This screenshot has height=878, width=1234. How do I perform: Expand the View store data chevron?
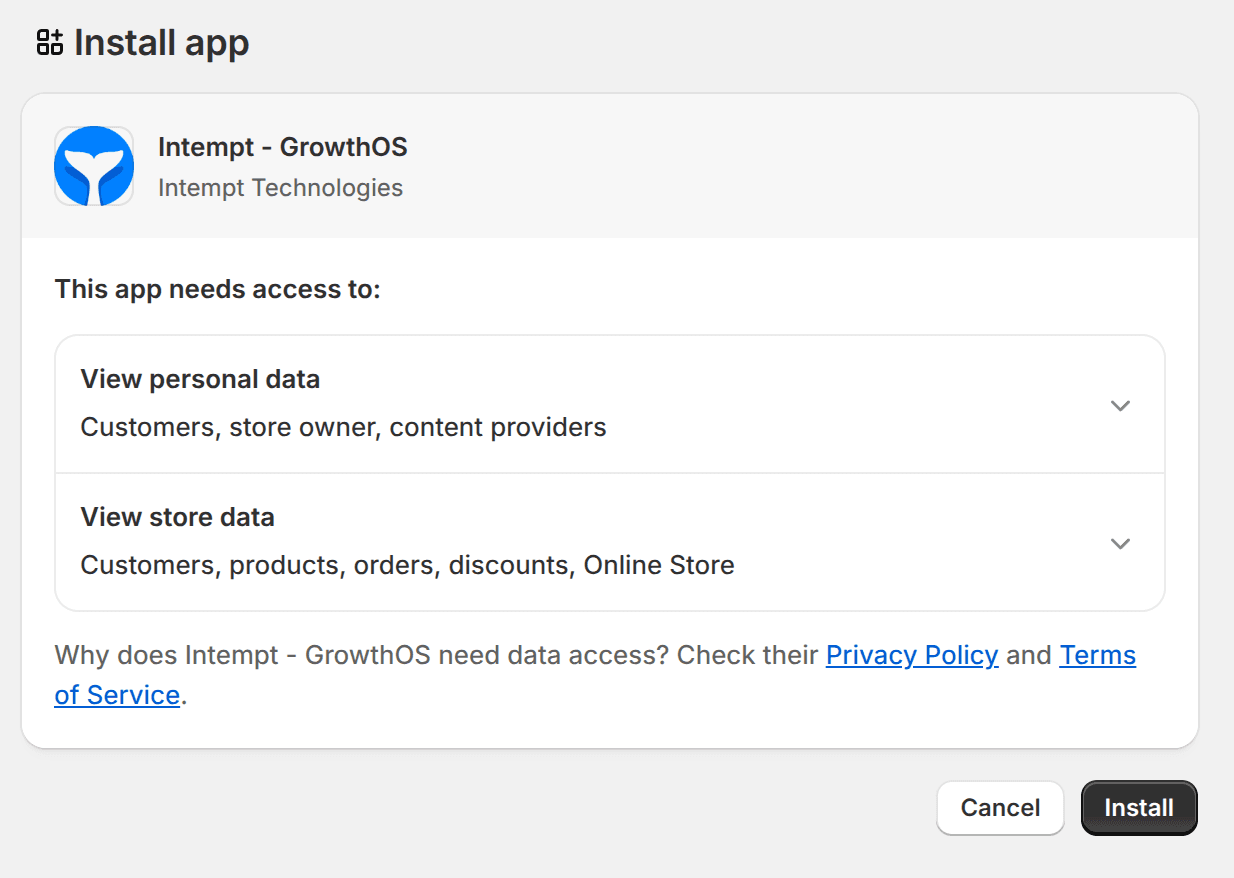tap(1120, 543)
